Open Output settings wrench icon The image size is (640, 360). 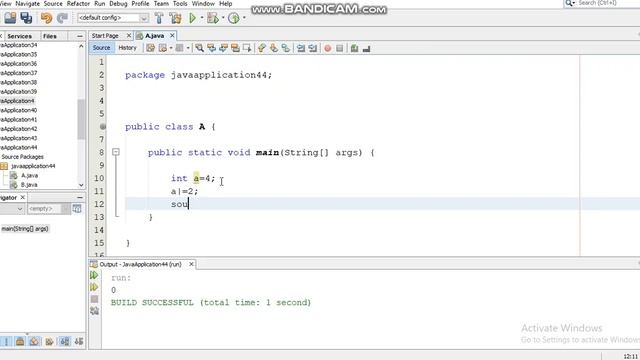coord(94,311)
